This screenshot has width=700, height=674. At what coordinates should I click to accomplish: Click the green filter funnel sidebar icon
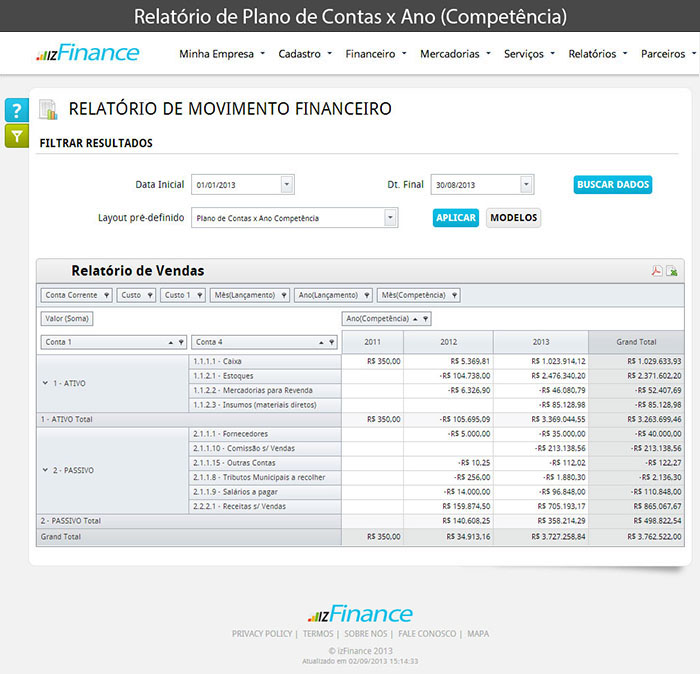(17, 136)
